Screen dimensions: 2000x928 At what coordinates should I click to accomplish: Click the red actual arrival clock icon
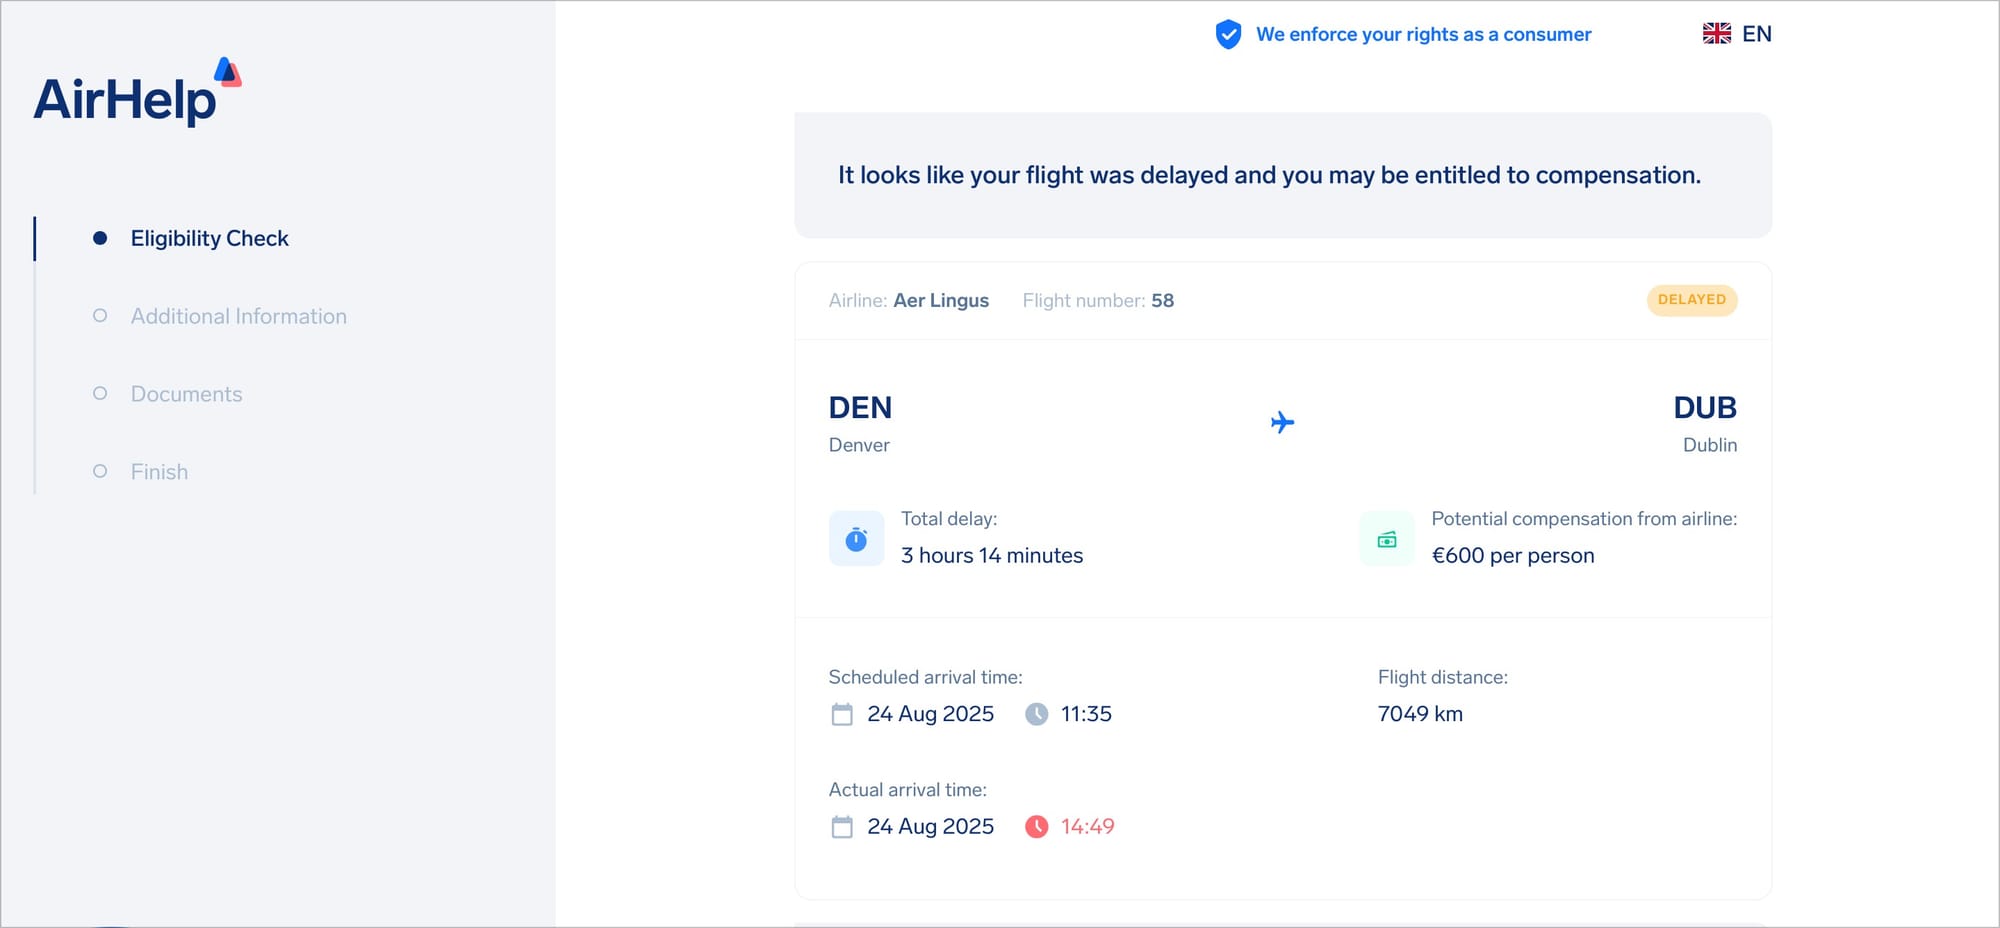tap(1037, 827)
